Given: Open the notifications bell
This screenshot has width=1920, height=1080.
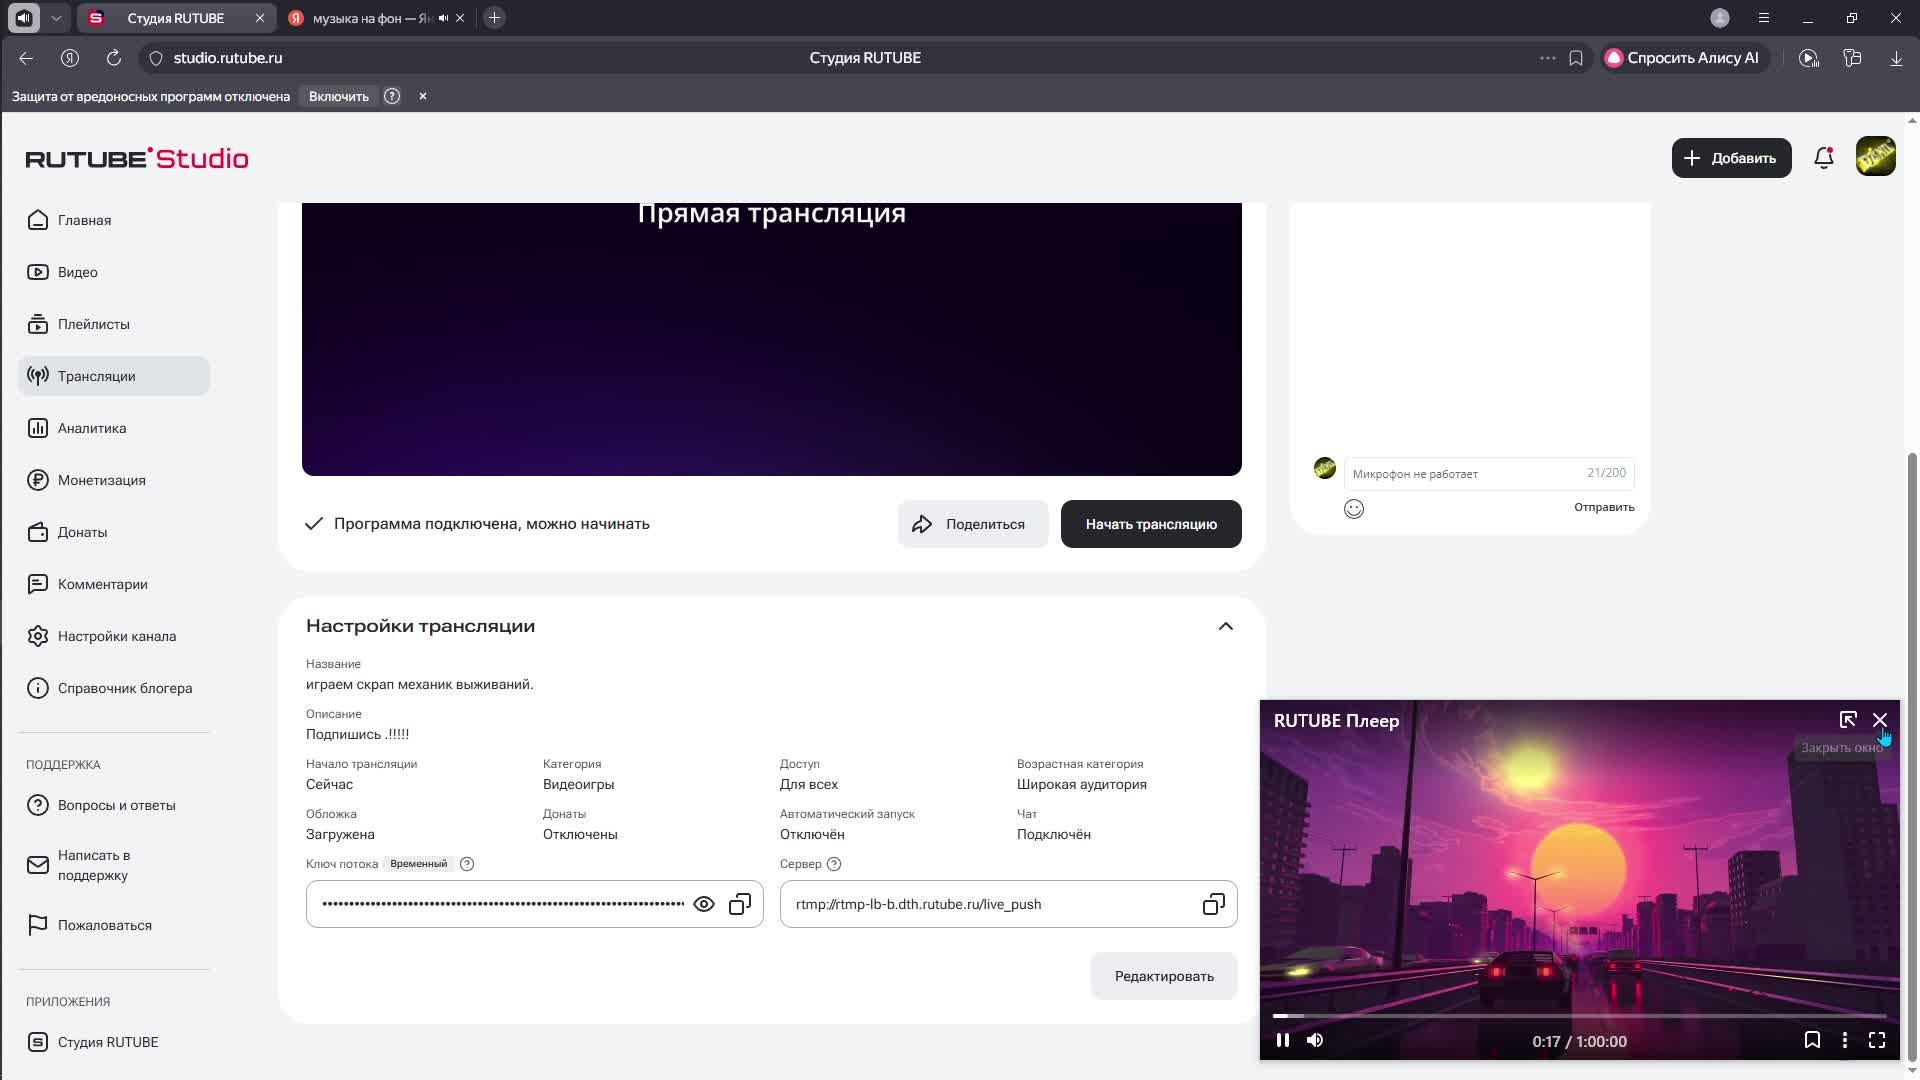Looking at the screenshot, I should (1823, 158).
